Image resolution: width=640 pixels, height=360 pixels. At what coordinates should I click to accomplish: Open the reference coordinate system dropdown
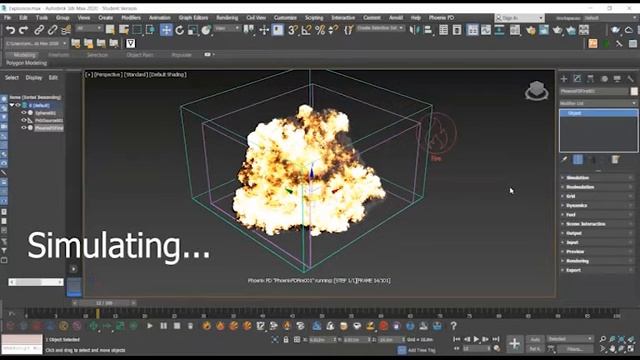pos(227,28)
